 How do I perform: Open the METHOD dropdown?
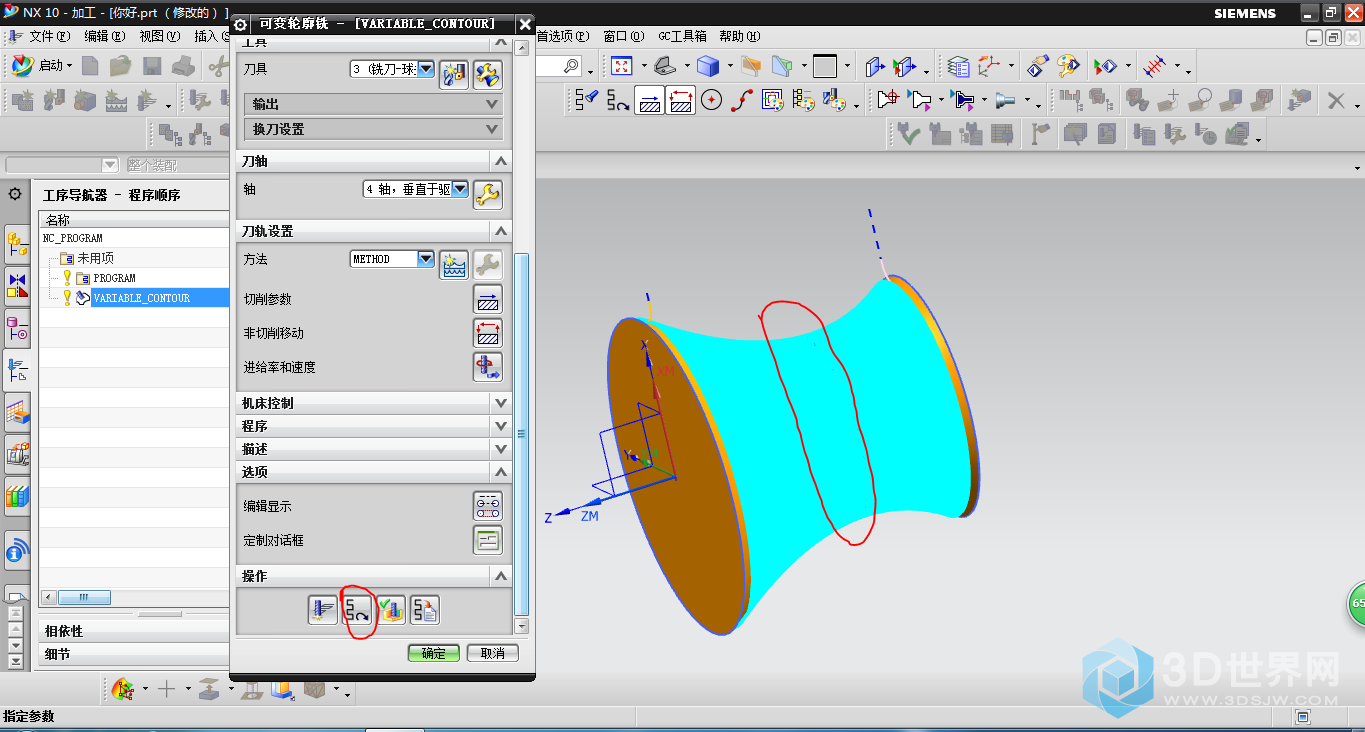(x=426, y=259)
